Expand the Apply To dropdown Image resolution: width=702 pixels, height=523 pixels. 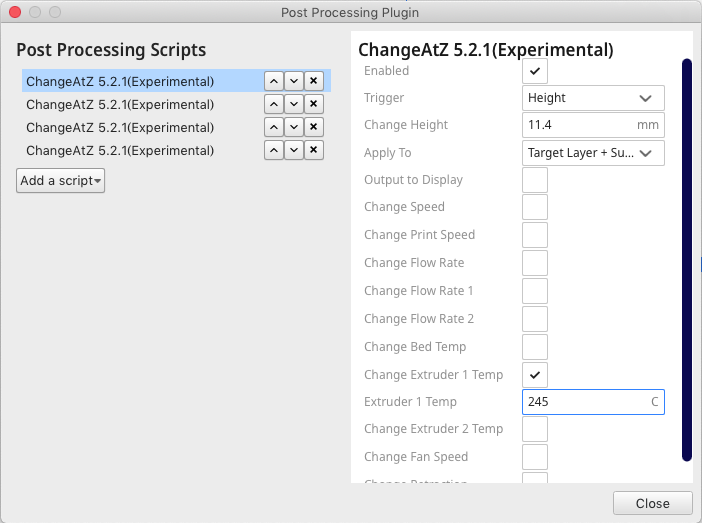point(594,153)
